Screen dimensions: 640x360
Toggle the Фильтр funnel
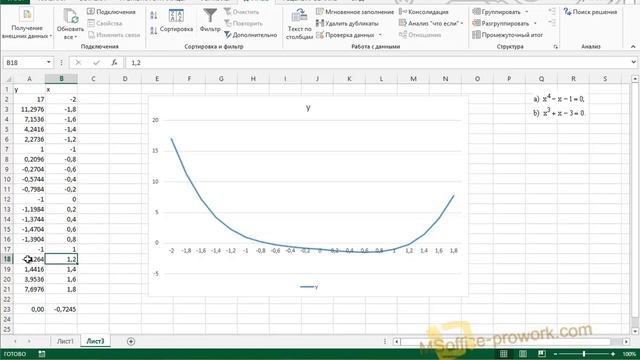[x=210, y=21]
